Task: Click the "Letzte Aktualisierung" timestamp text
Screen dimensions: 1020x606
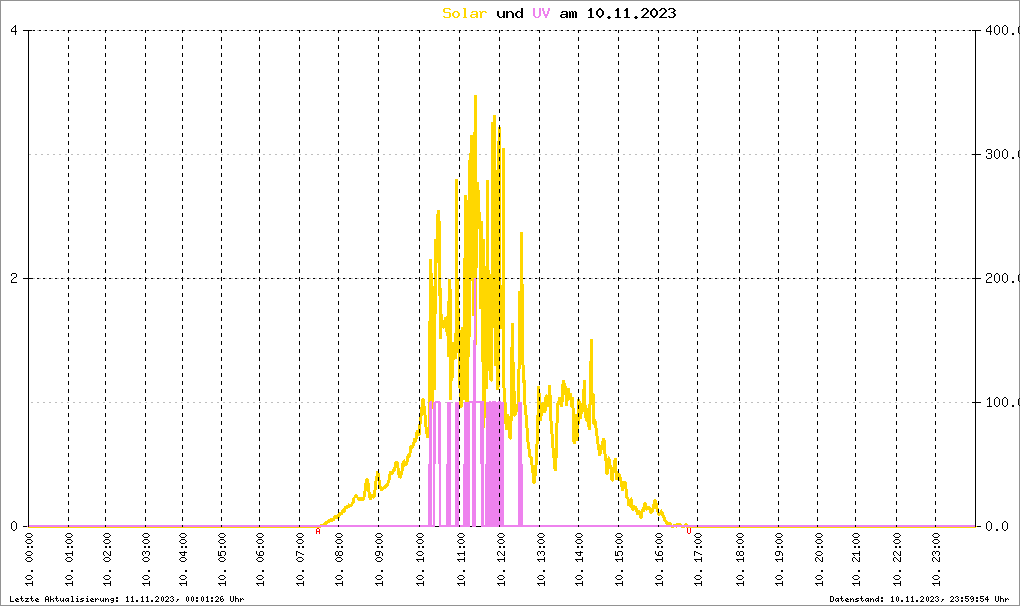Action: (x=125, y=598)
